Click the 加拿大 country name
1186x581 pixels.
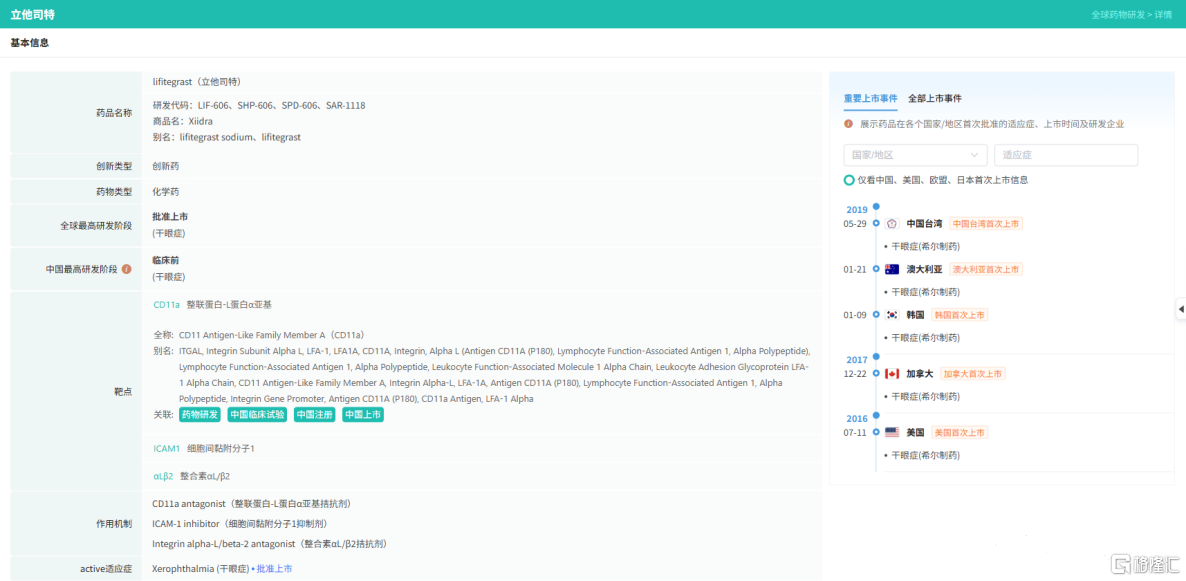920,374
